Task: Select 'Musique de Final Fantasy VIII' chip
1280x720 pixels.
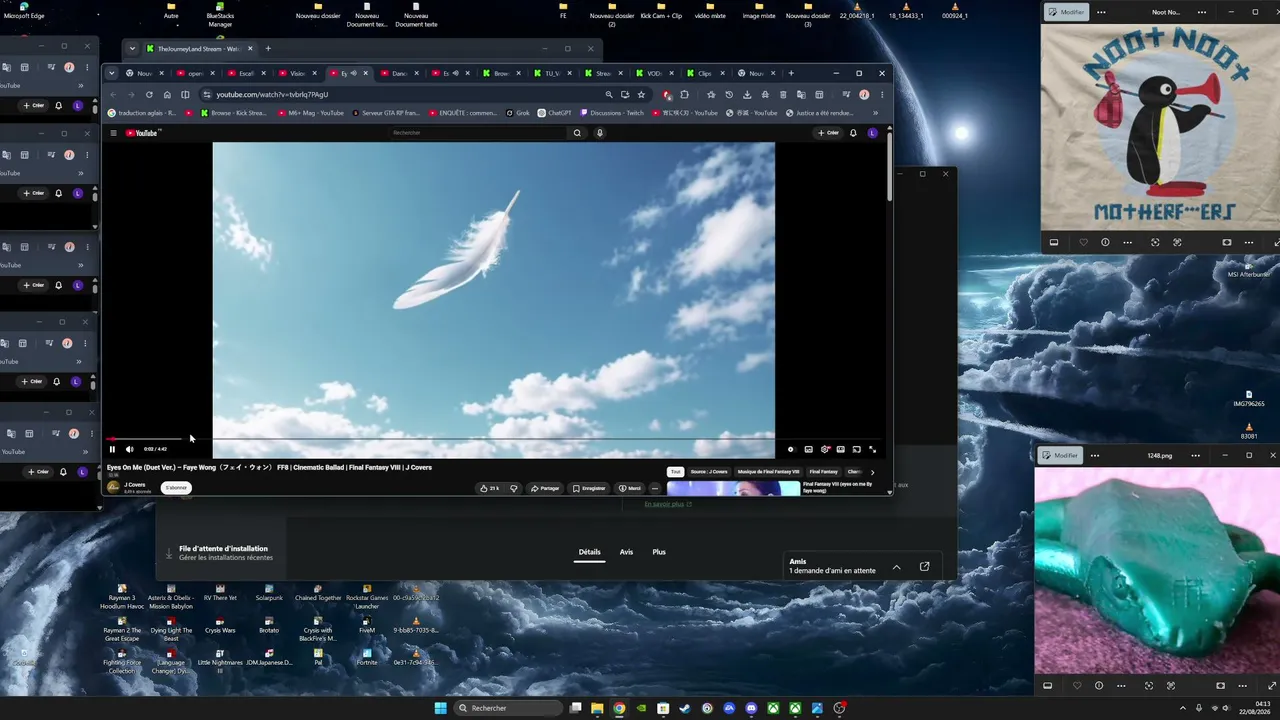Action: click(x=768, y=472)
